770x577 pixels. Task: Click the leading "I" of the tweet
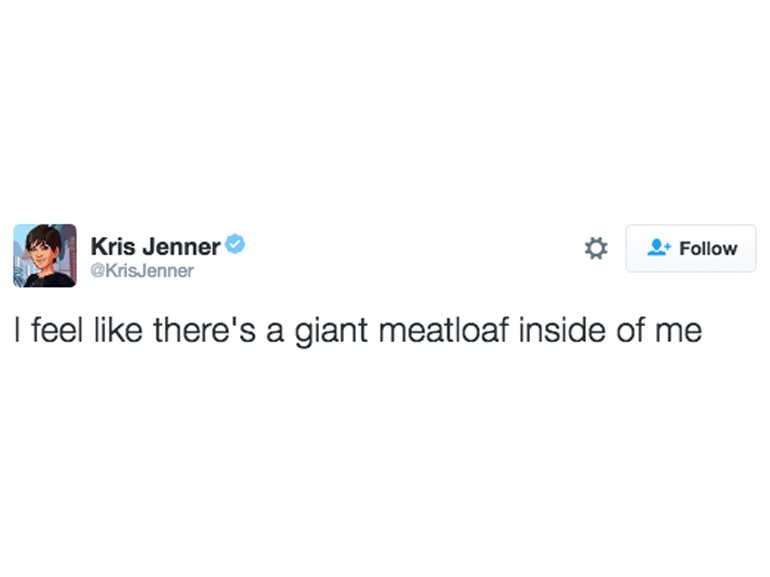(x=17, y=330)
